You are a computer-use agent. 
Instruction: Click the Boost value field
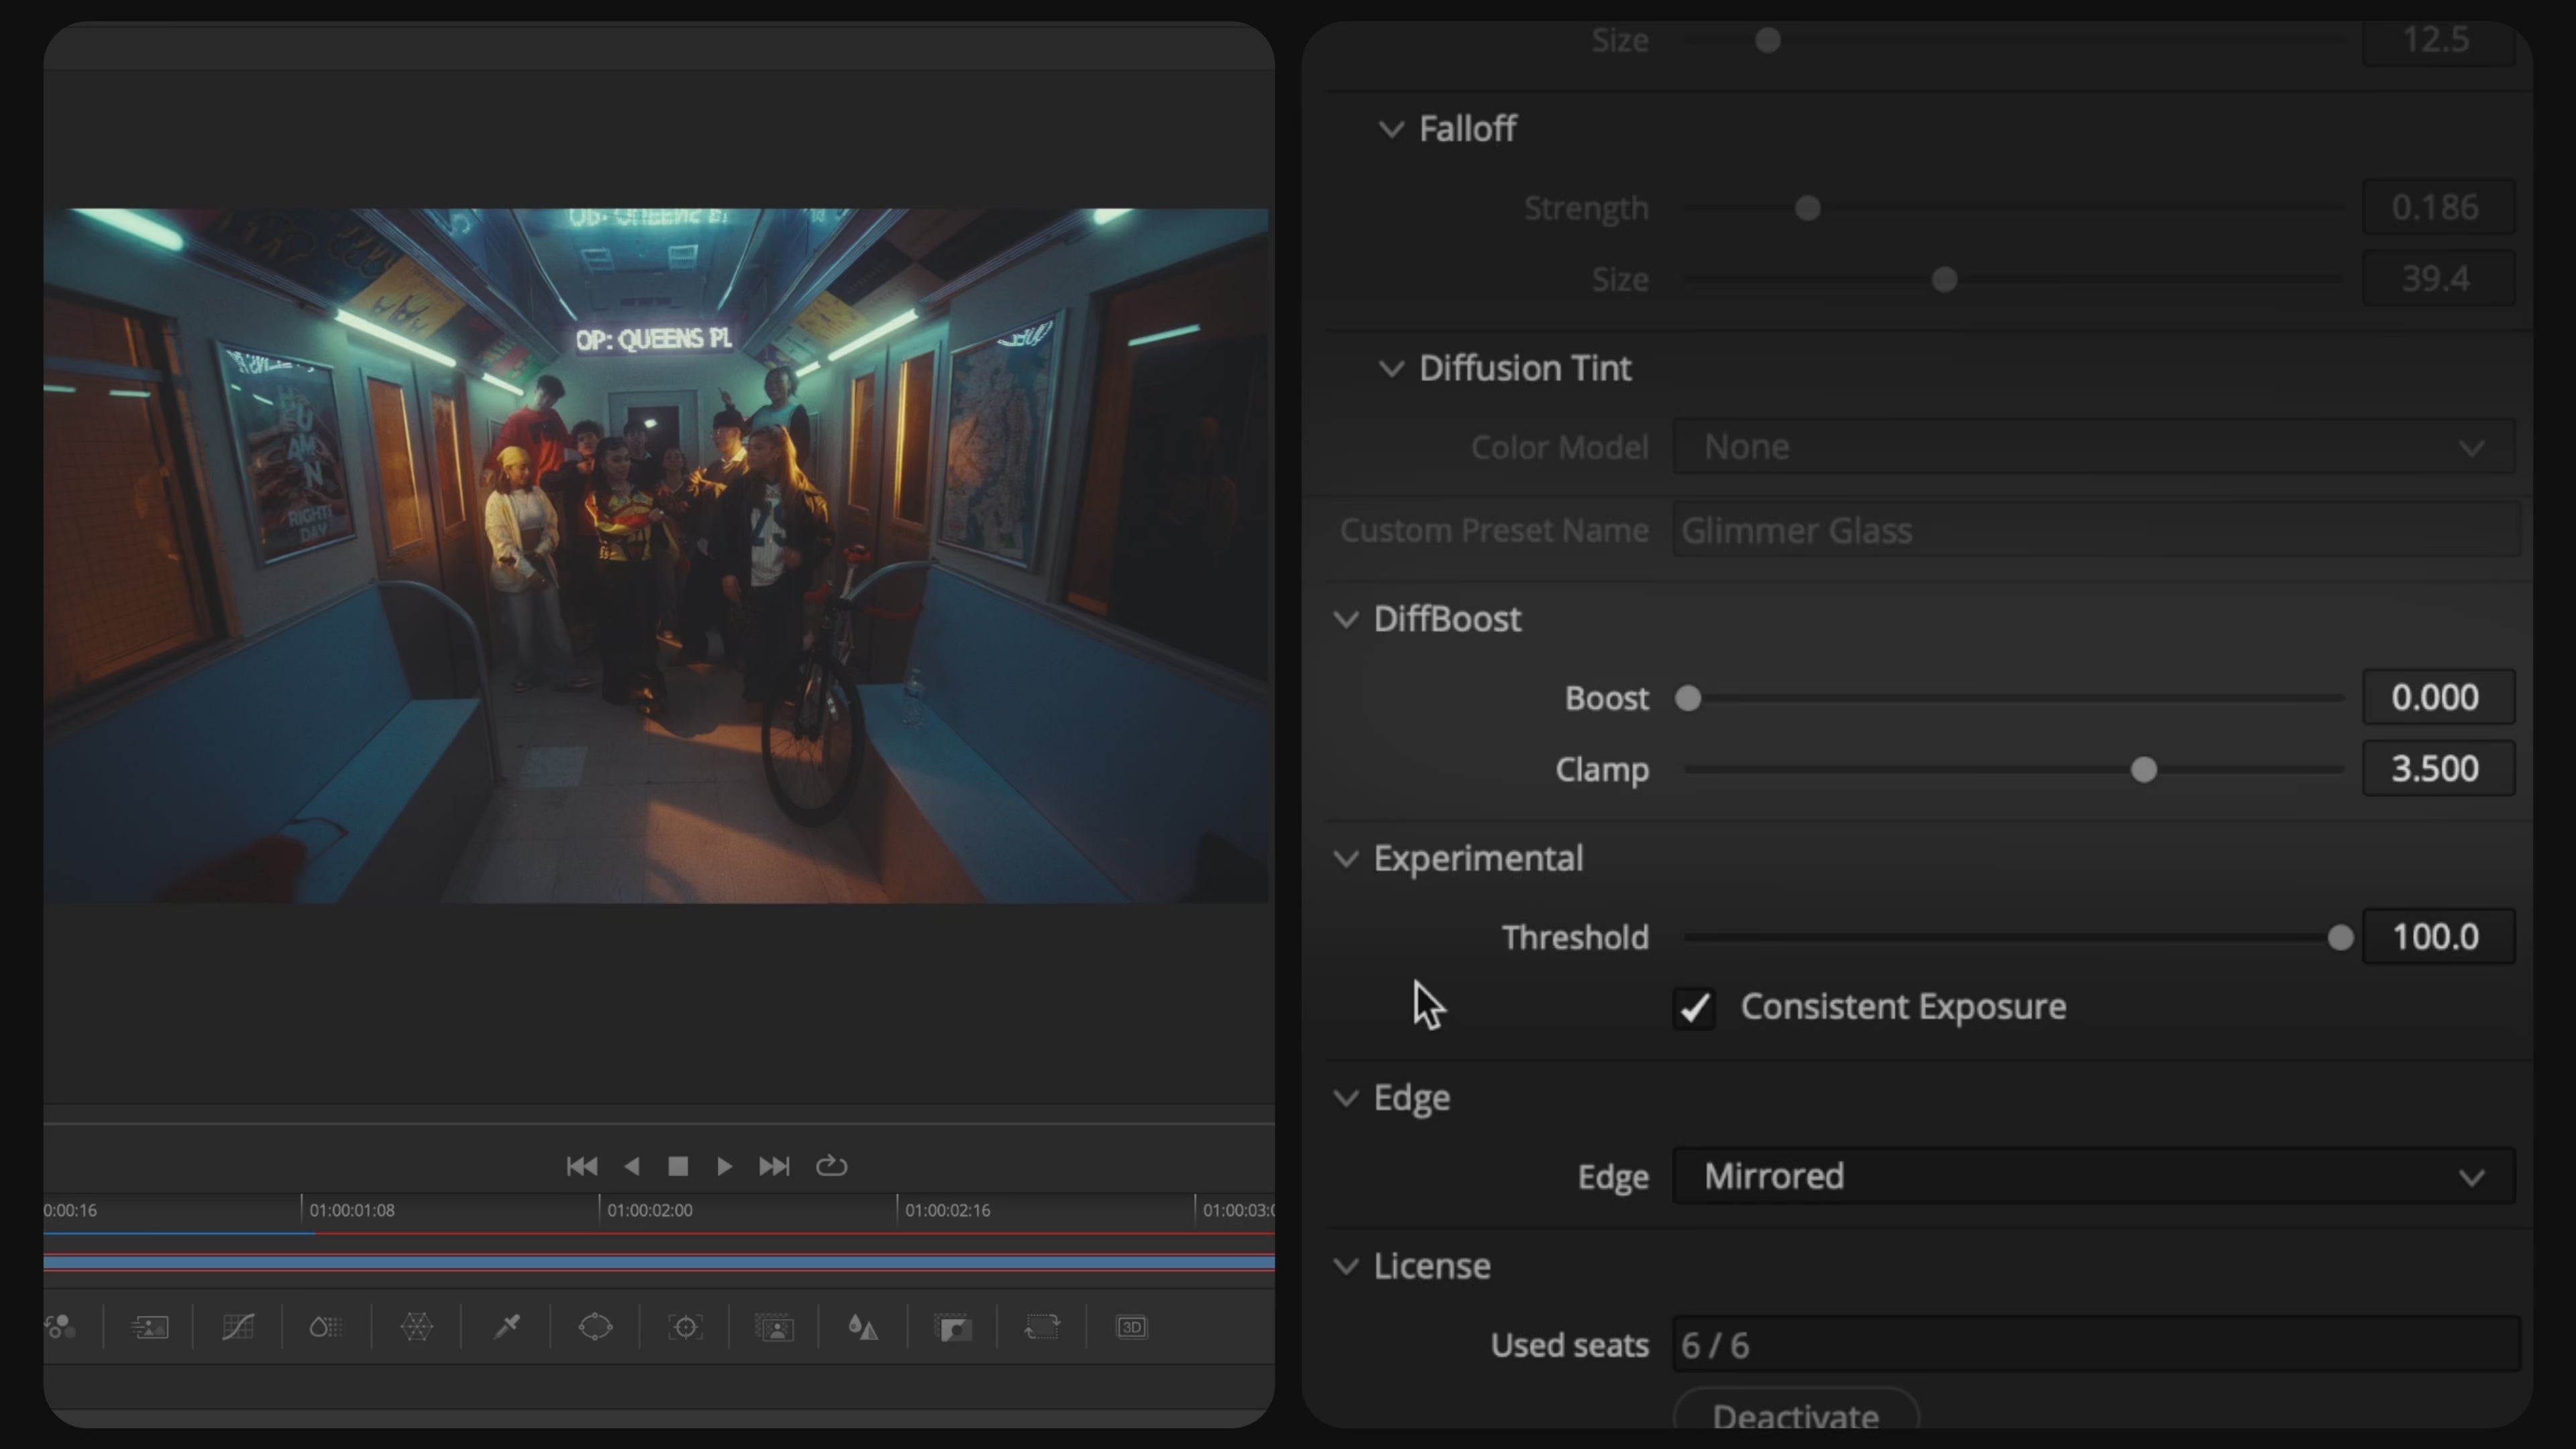(2437, 697)
